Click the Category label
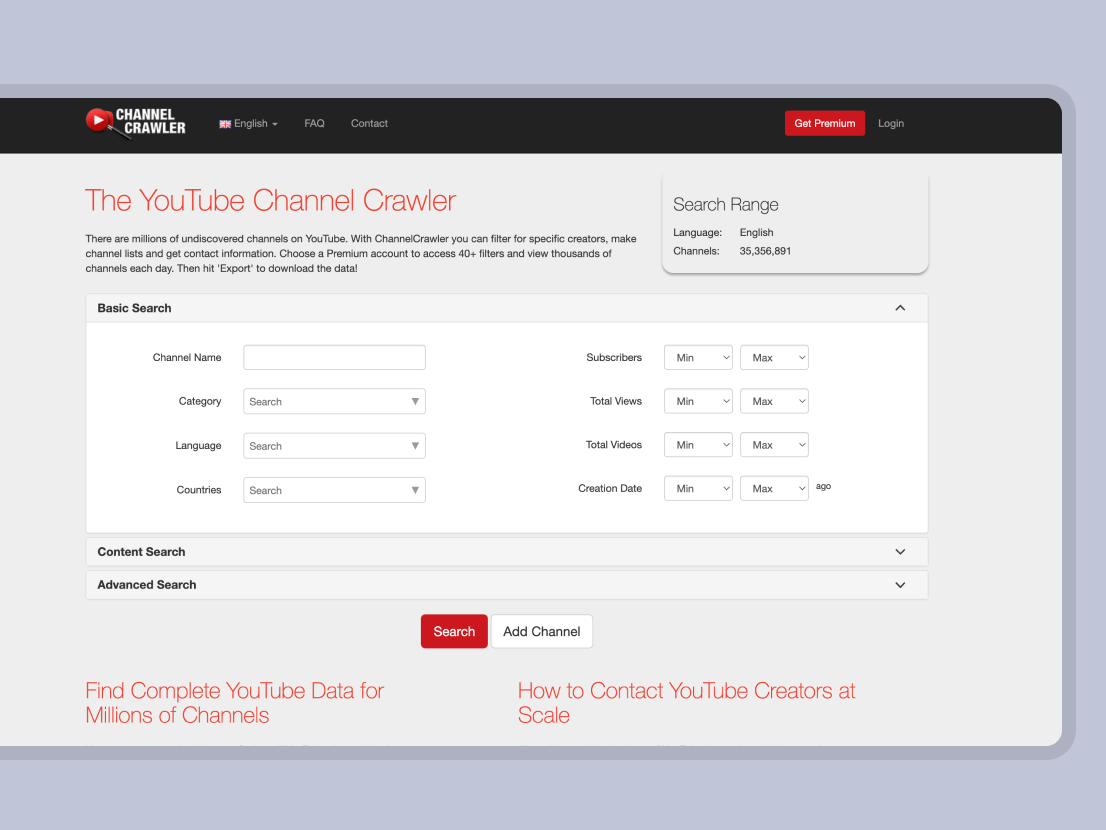 200,401
